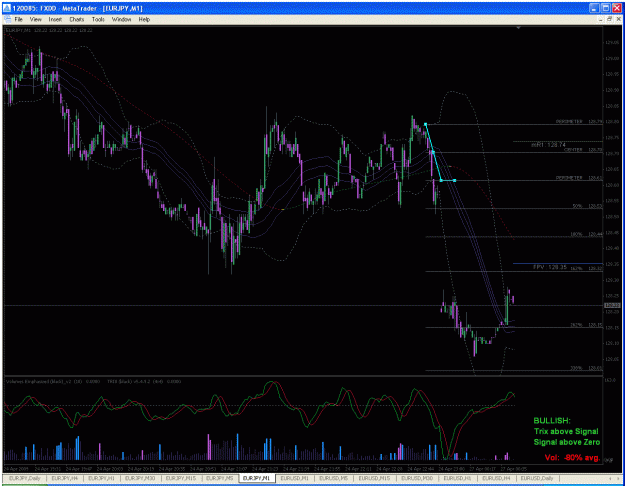
Task: Click the mR1 128.74 level label
Action: pyautogui.click(x=548, y=145)
